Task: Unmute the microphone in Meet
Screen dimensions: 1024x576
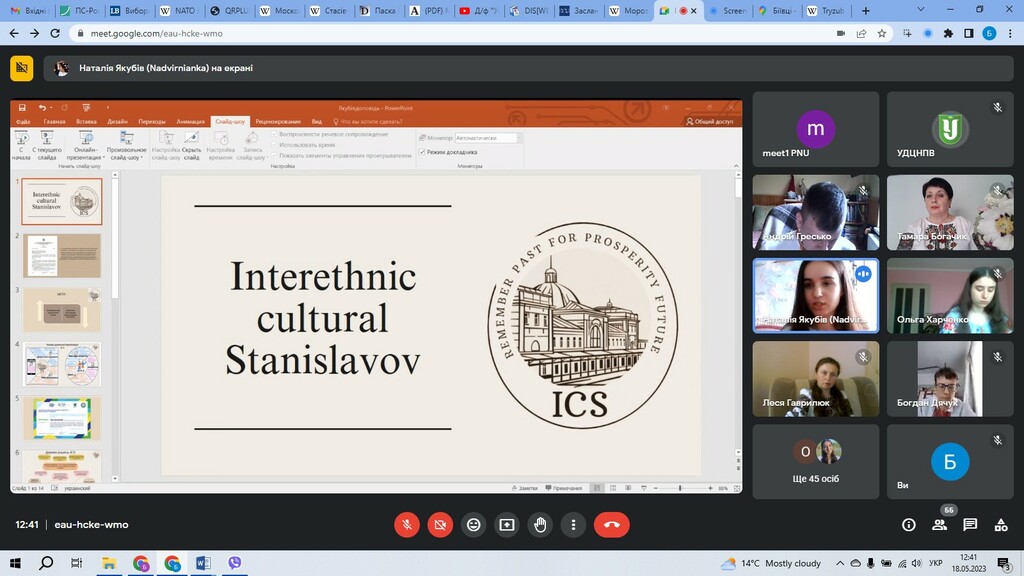Action: coord(407,524)
